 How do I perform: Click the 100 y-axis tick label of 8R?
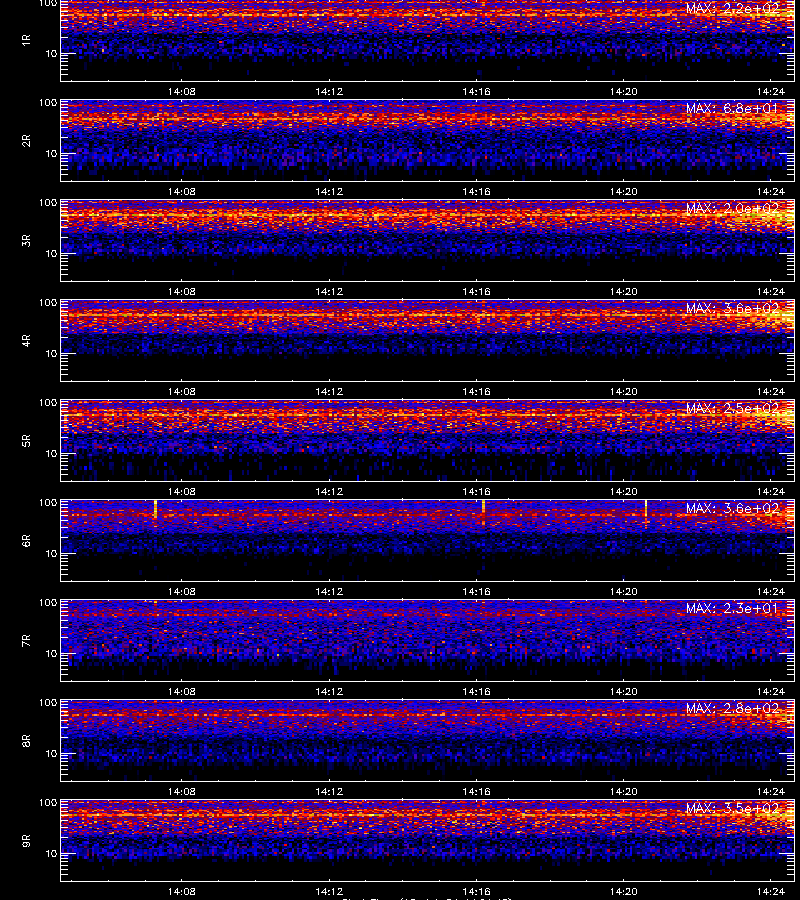48,703
